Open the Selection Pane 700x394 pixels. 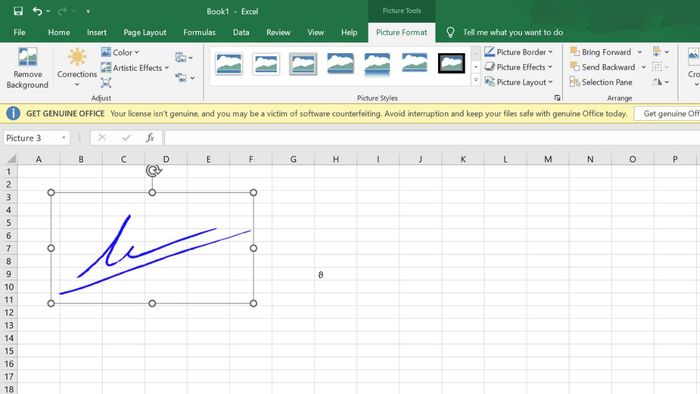pos(601,82)
